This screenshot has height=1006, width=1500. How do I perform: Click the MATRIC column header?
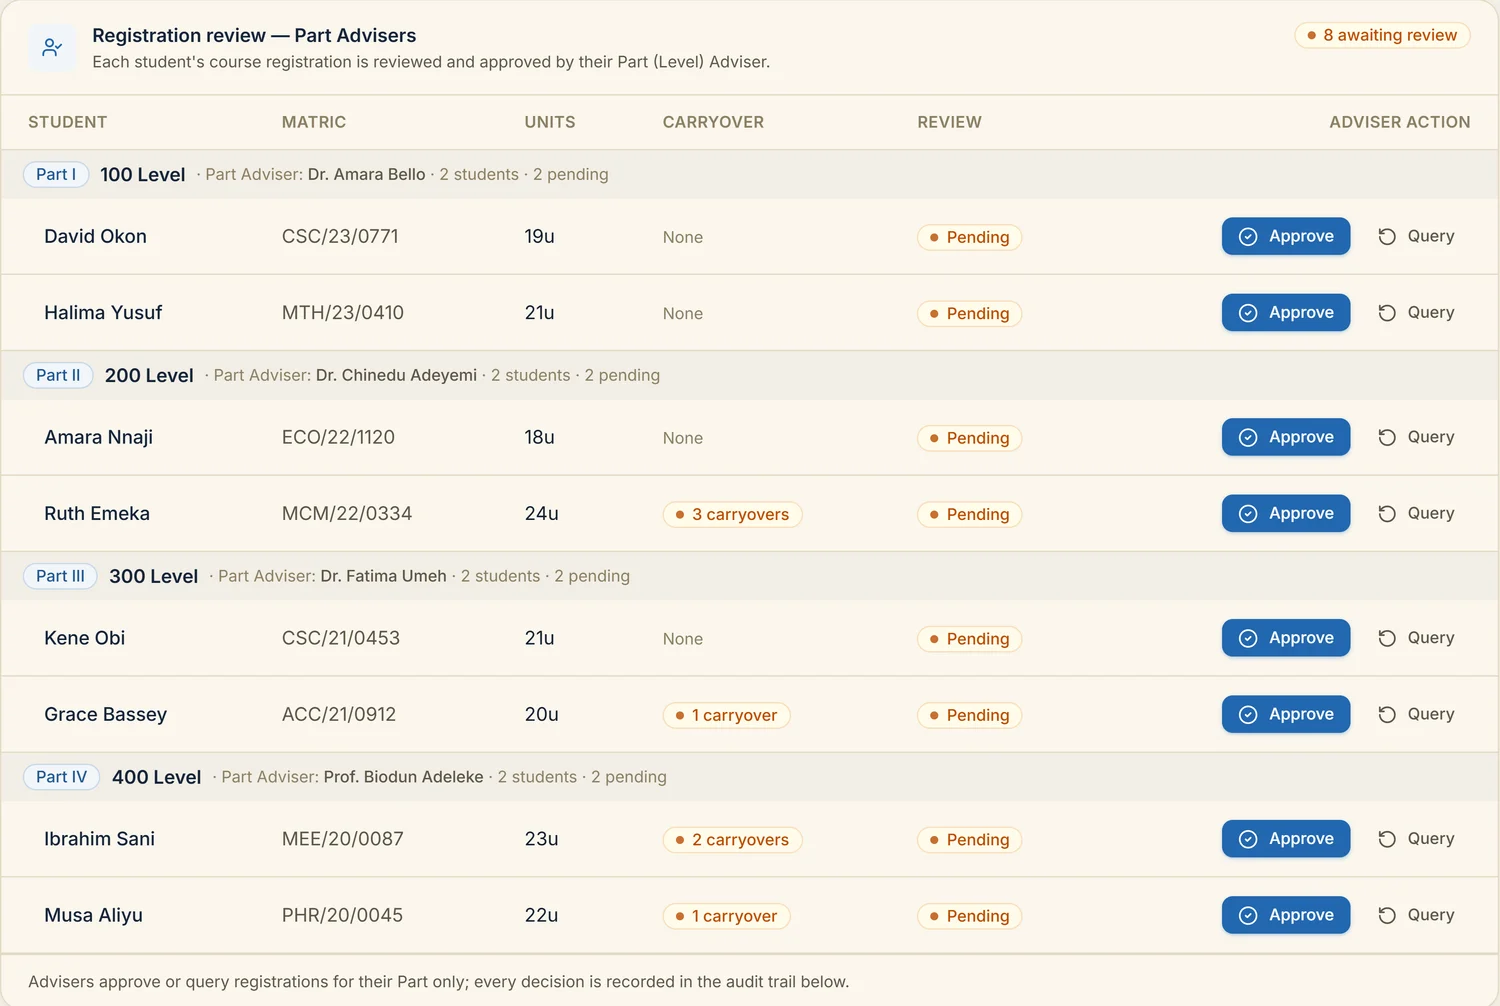(314, 122)
